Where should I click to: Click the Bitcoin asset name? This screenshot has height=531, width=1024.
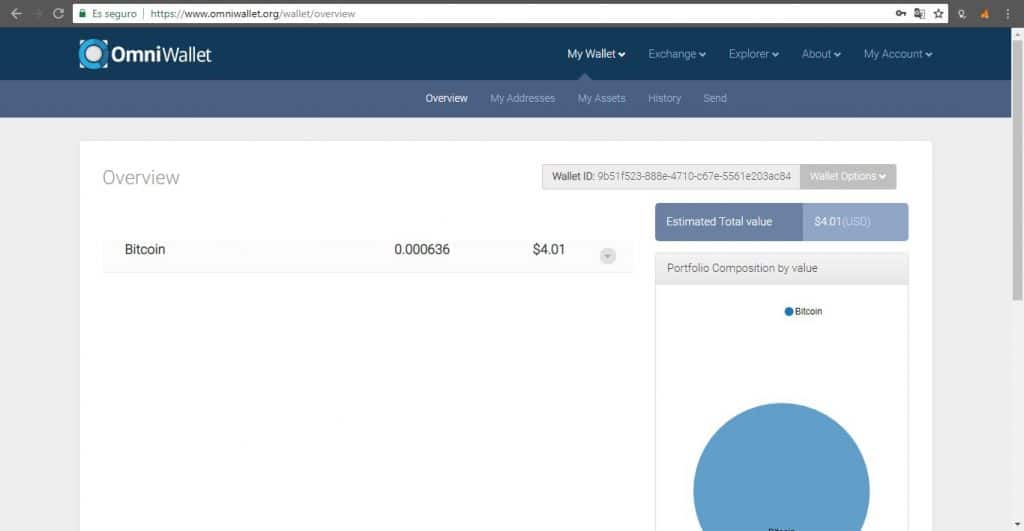click(x=145, y=249)
